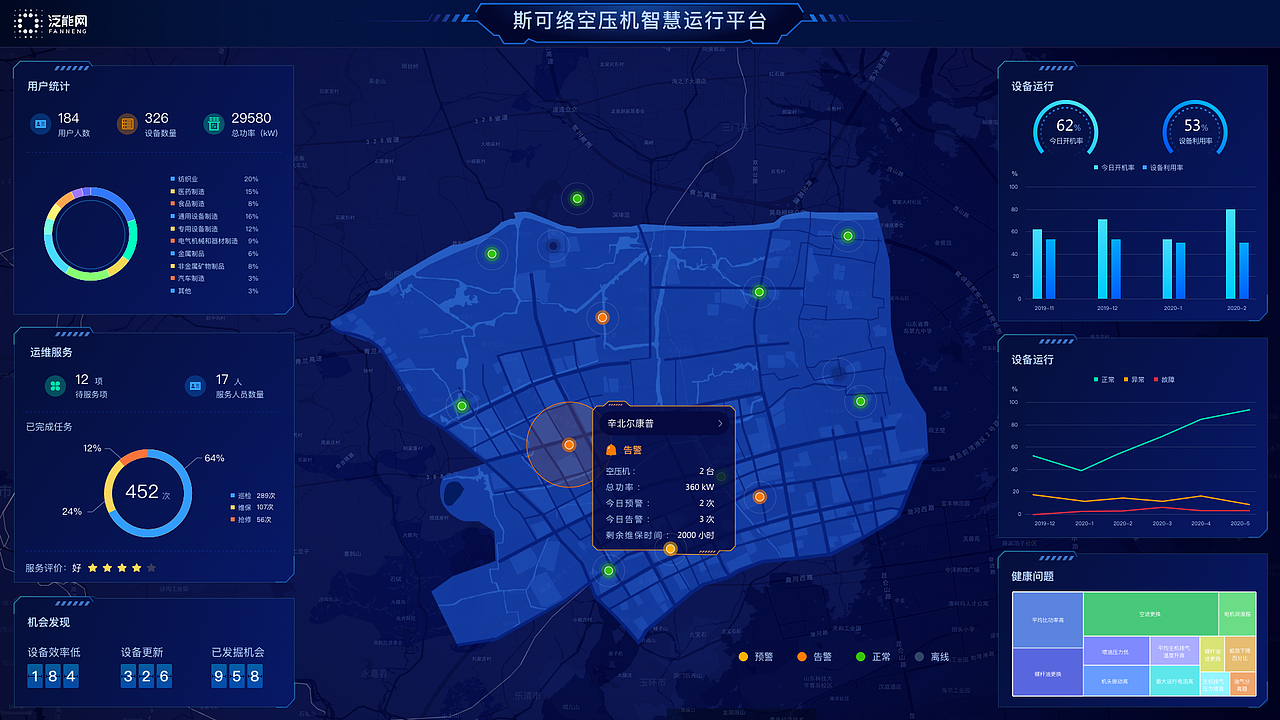Click the orange alarm marker in the north
This screenshot has width=1280, height=720.
[602, 317]
